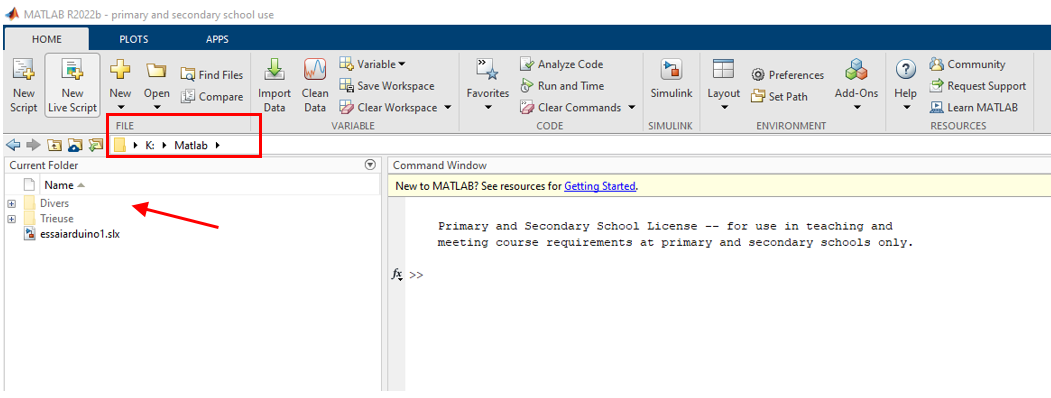Expand the Trieuse folder tree node
1051x398 pixels.
tap(11, 219)
